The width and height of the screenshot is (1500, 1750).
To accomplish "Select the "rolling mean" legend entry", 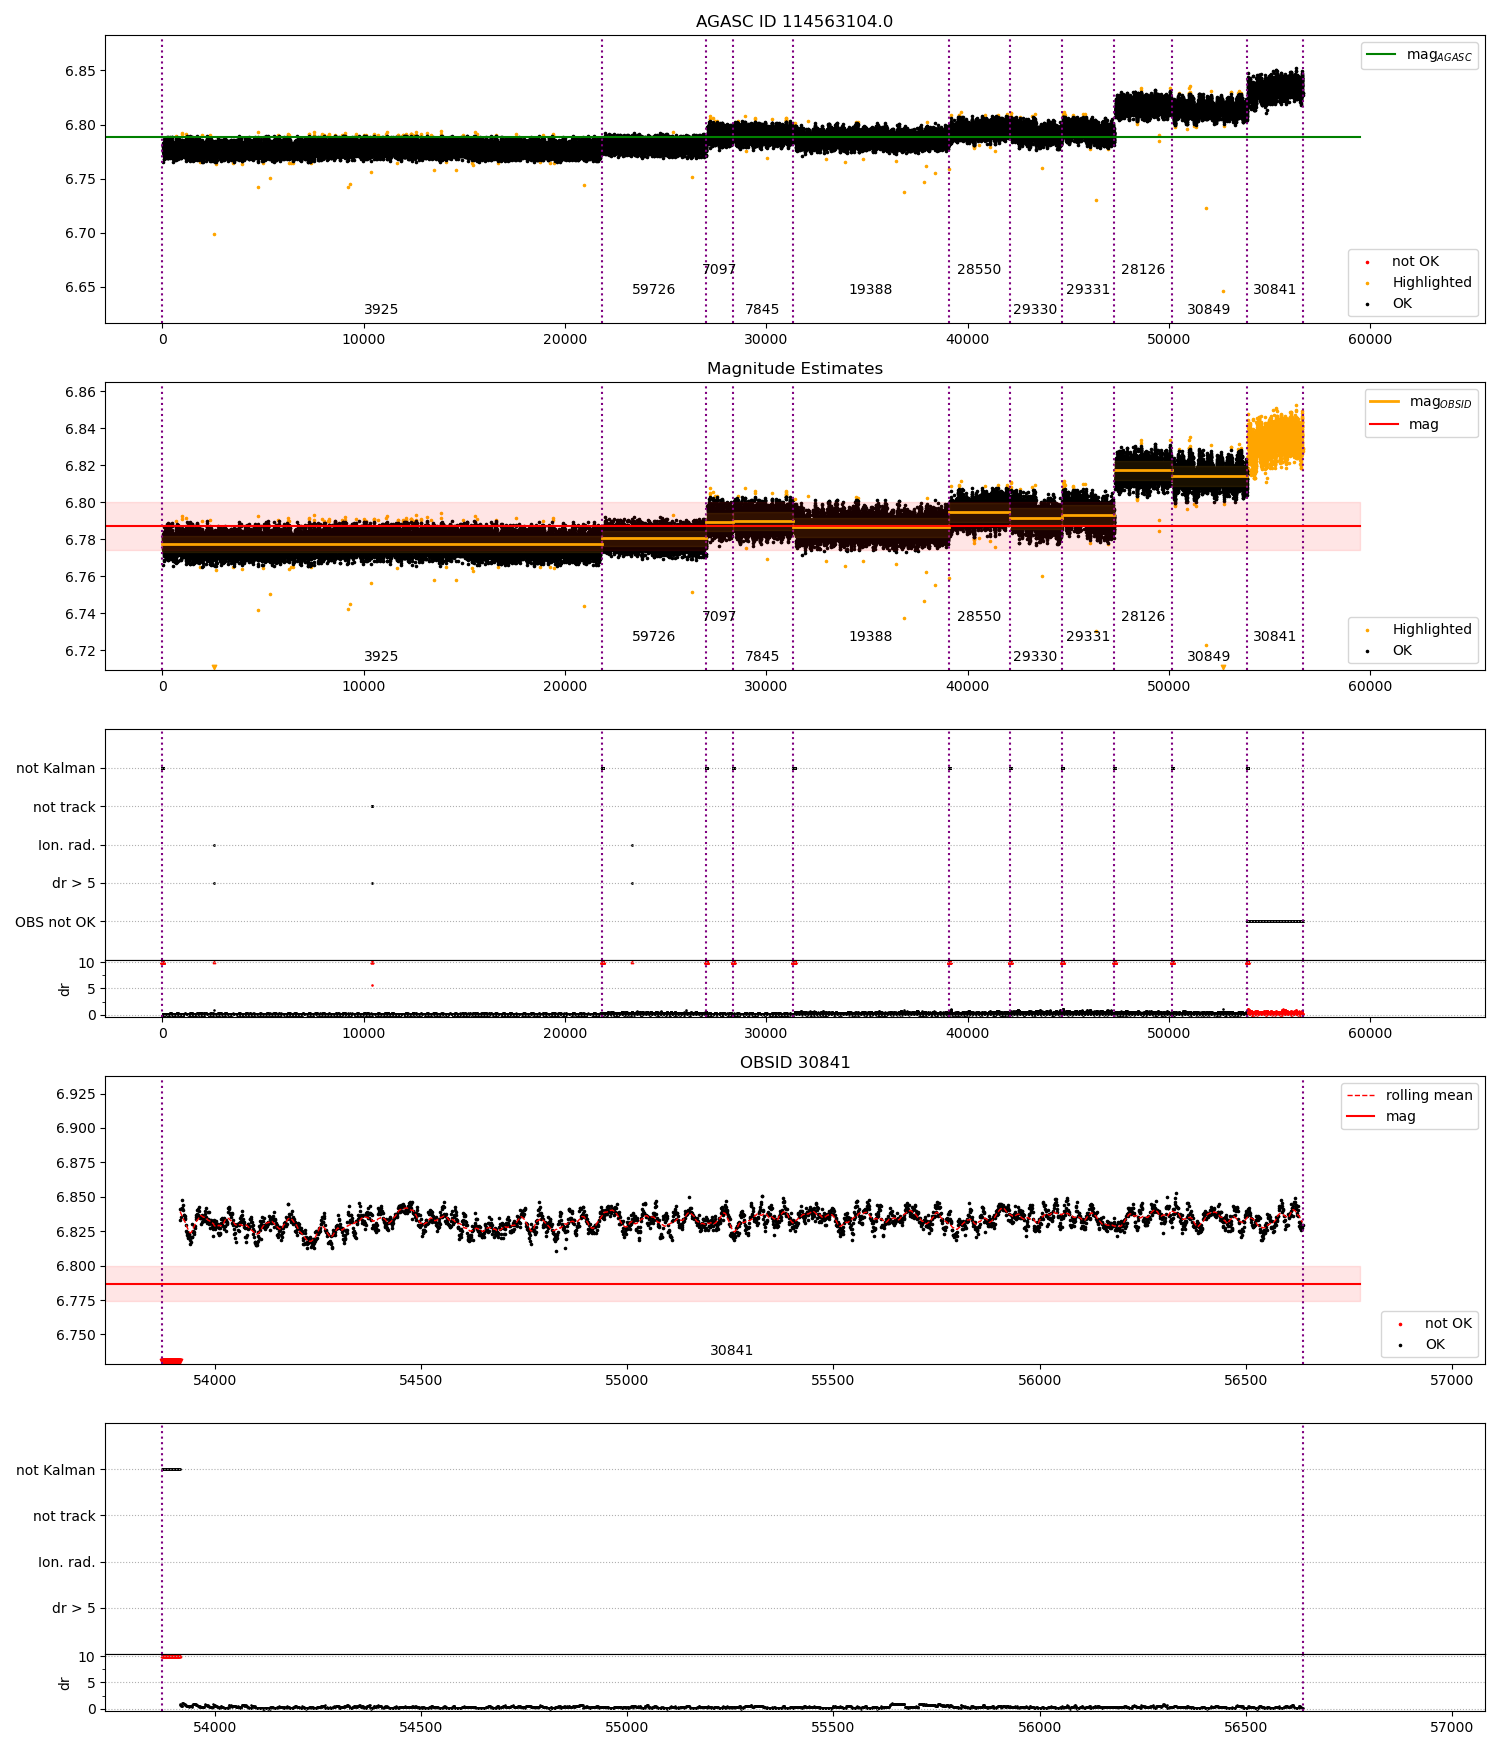I will click(1409, 1096).
